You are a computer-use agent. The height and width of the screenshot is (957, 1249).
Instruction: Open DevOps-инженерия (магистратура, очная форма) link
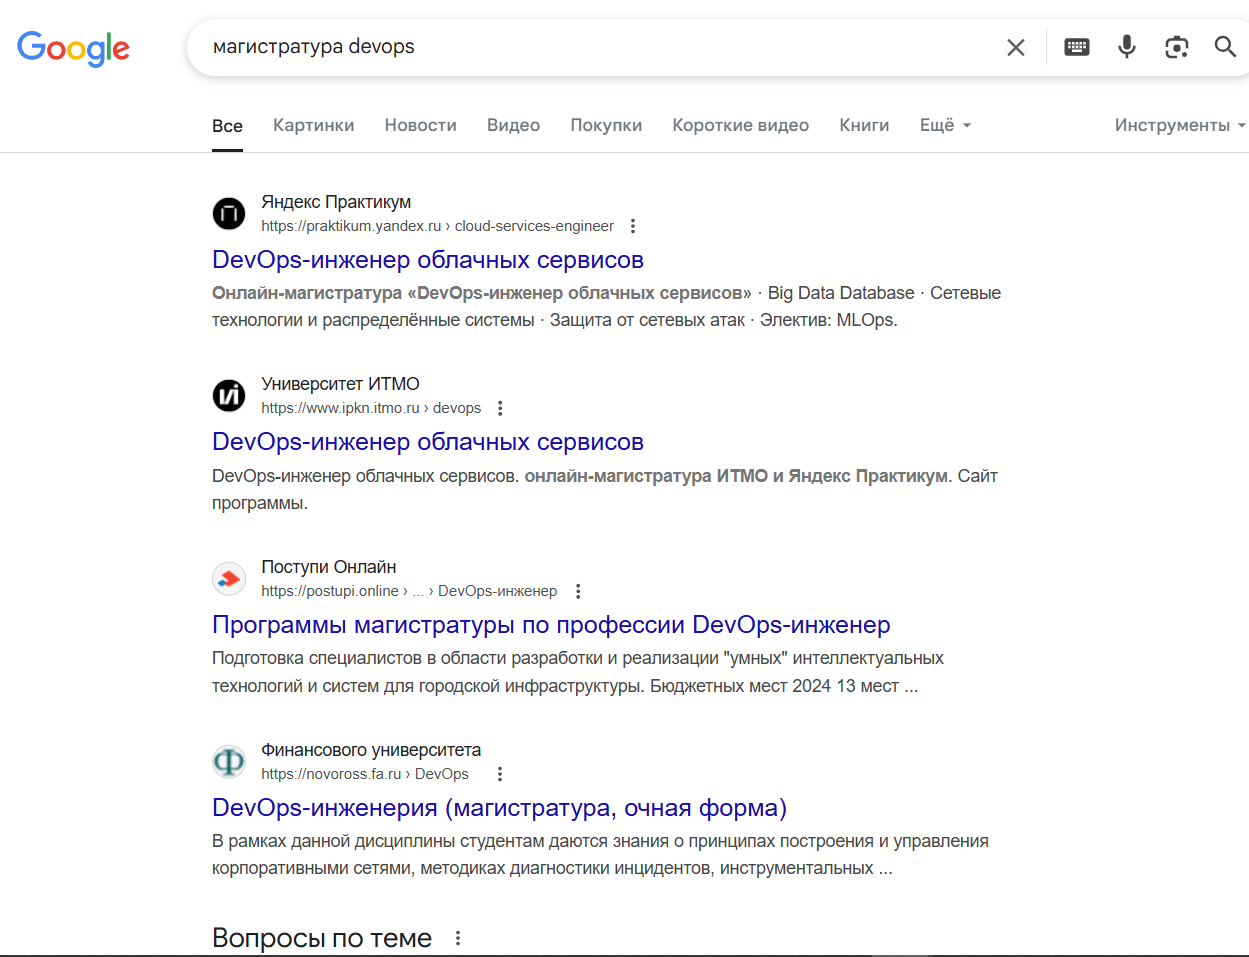(x=499, y=808)
